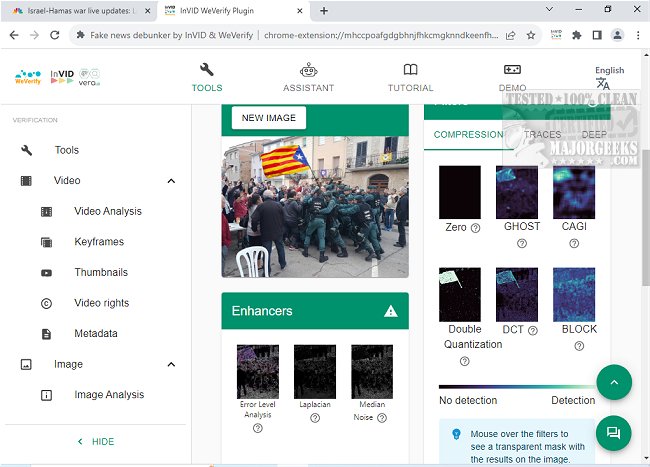Open the green chat feedback button
Screen dimensions: 650x467
[614, 433]
